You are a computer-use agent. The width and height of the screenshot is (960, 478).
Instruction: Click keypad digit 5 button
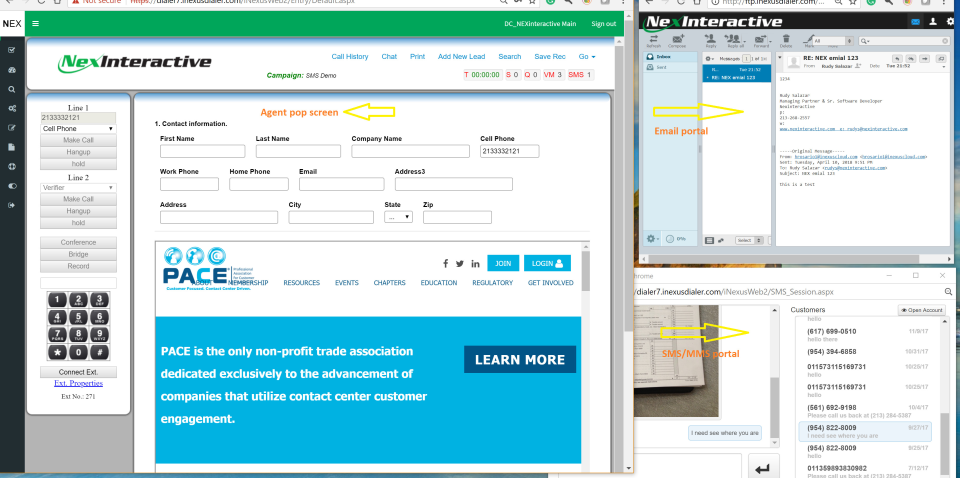click(78, 318)
